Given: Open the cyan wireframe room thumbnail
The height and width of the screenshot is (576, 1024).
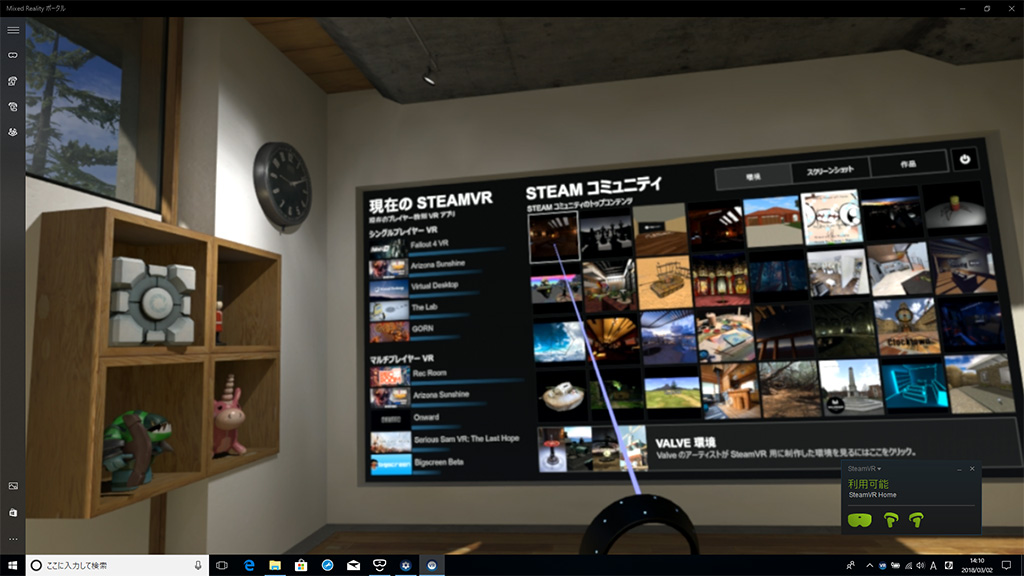Looking at the screenshot, I should click(914, 386).
